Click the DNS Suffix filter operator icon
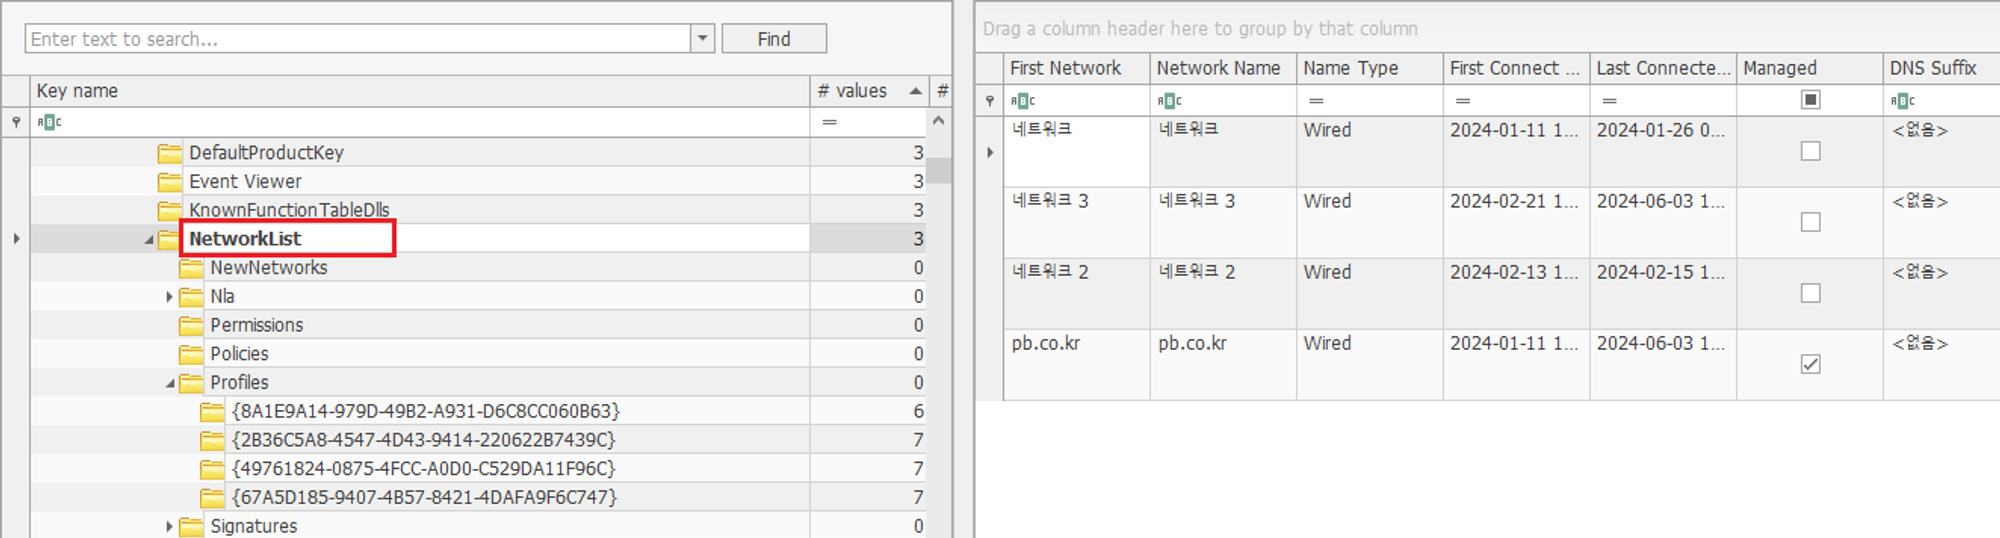The width and height of the screenshot is (2000, 538). (1903, 101)
